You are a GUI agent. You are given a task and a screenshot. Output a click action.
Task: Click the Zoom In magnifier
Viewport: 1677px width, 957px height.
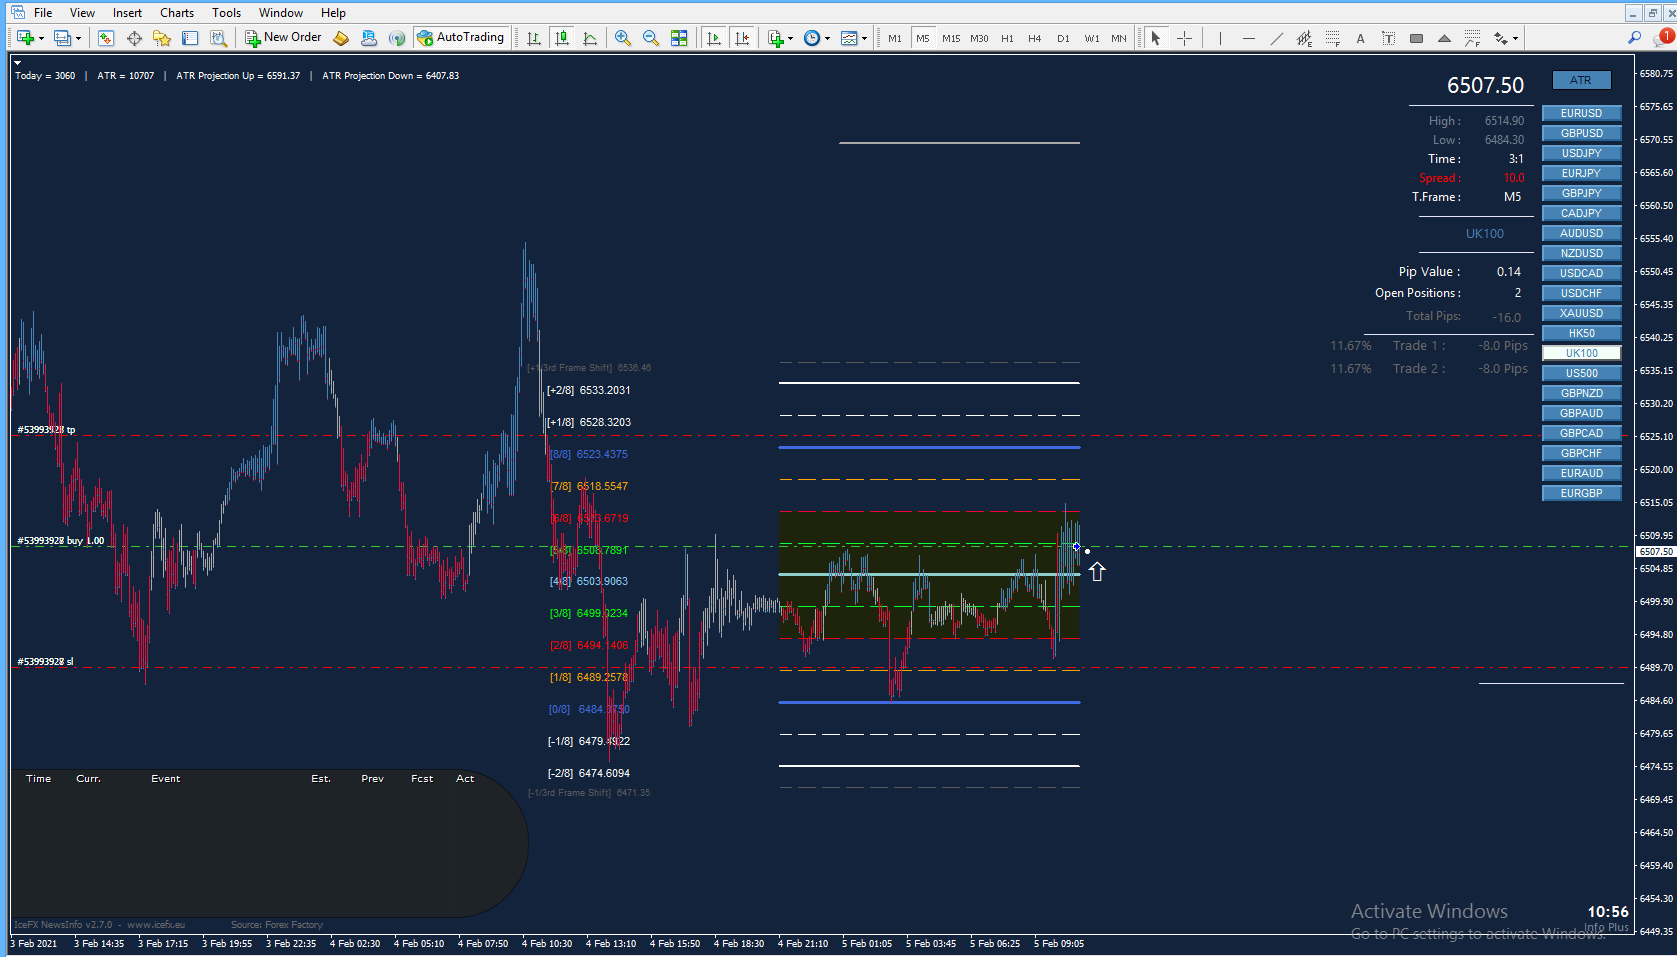point(623,38)
